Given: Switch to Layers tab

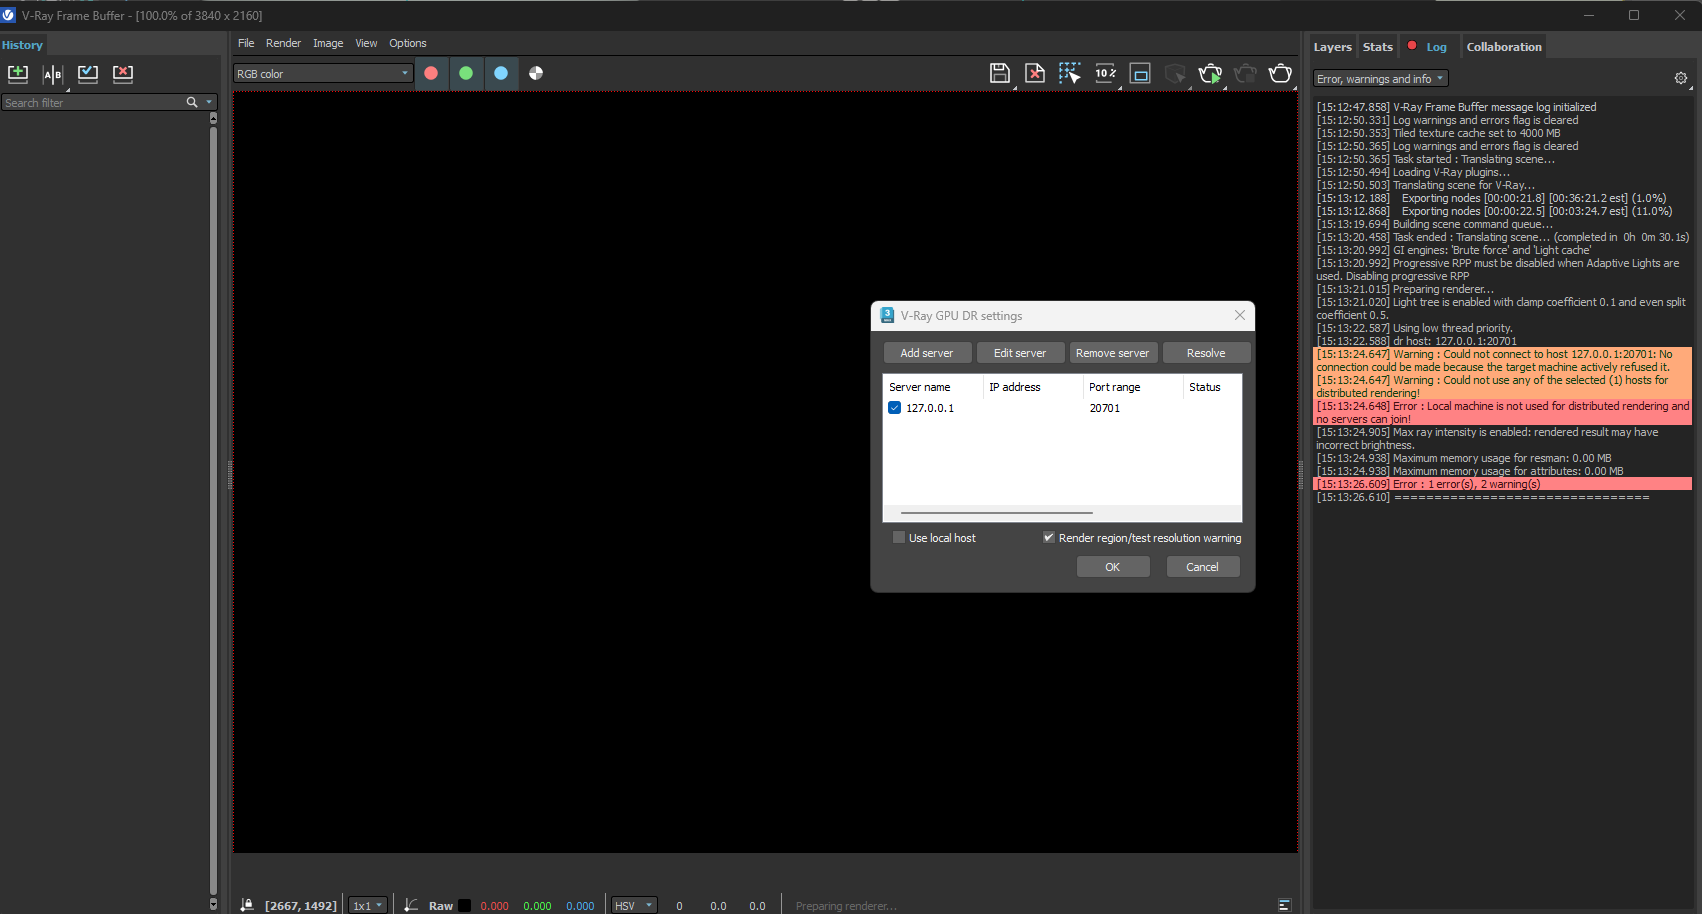Looking at the screenshot, I should pyautogui.click(x=1332, y=47).
